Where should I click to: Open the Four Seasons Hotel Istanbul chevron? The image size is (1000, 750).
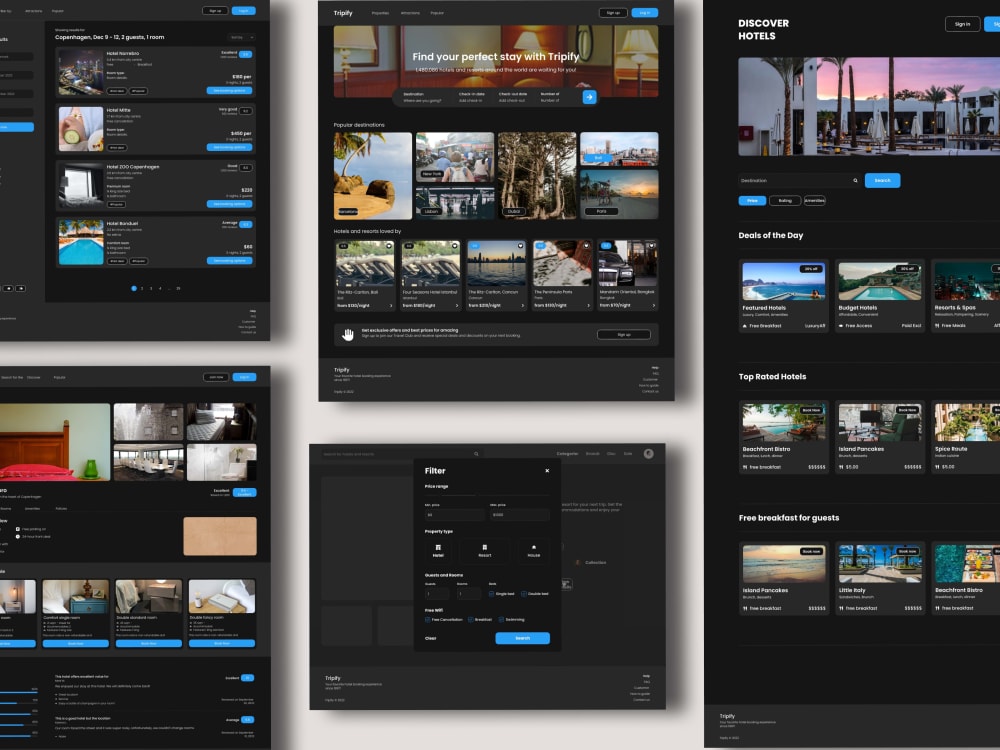[x=457, y=305]
